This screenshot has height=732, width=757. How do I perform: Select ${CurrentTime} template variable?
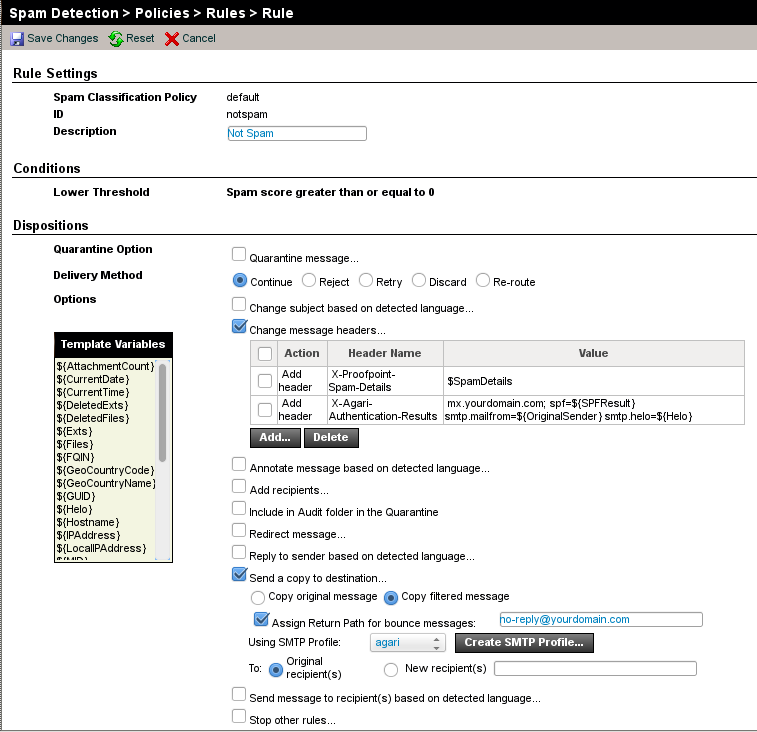[x=93, y=392]
